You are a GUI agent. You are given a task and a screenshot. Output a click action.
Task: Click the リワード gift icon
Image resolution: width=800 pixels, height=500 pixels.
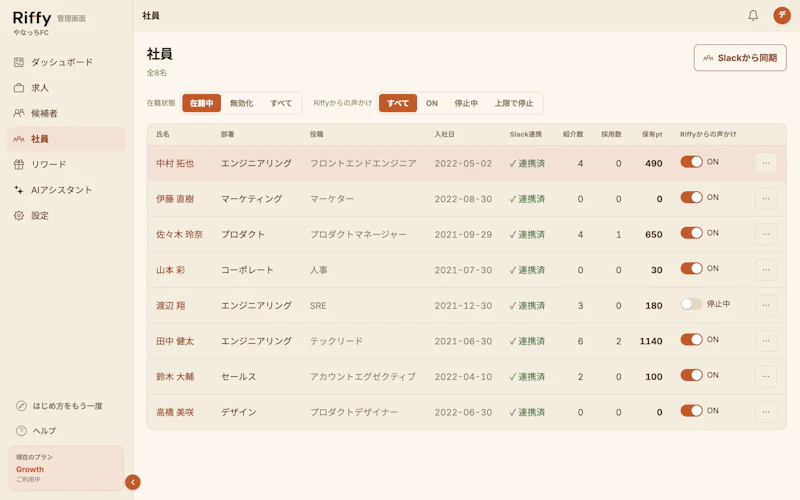(19, 164)
